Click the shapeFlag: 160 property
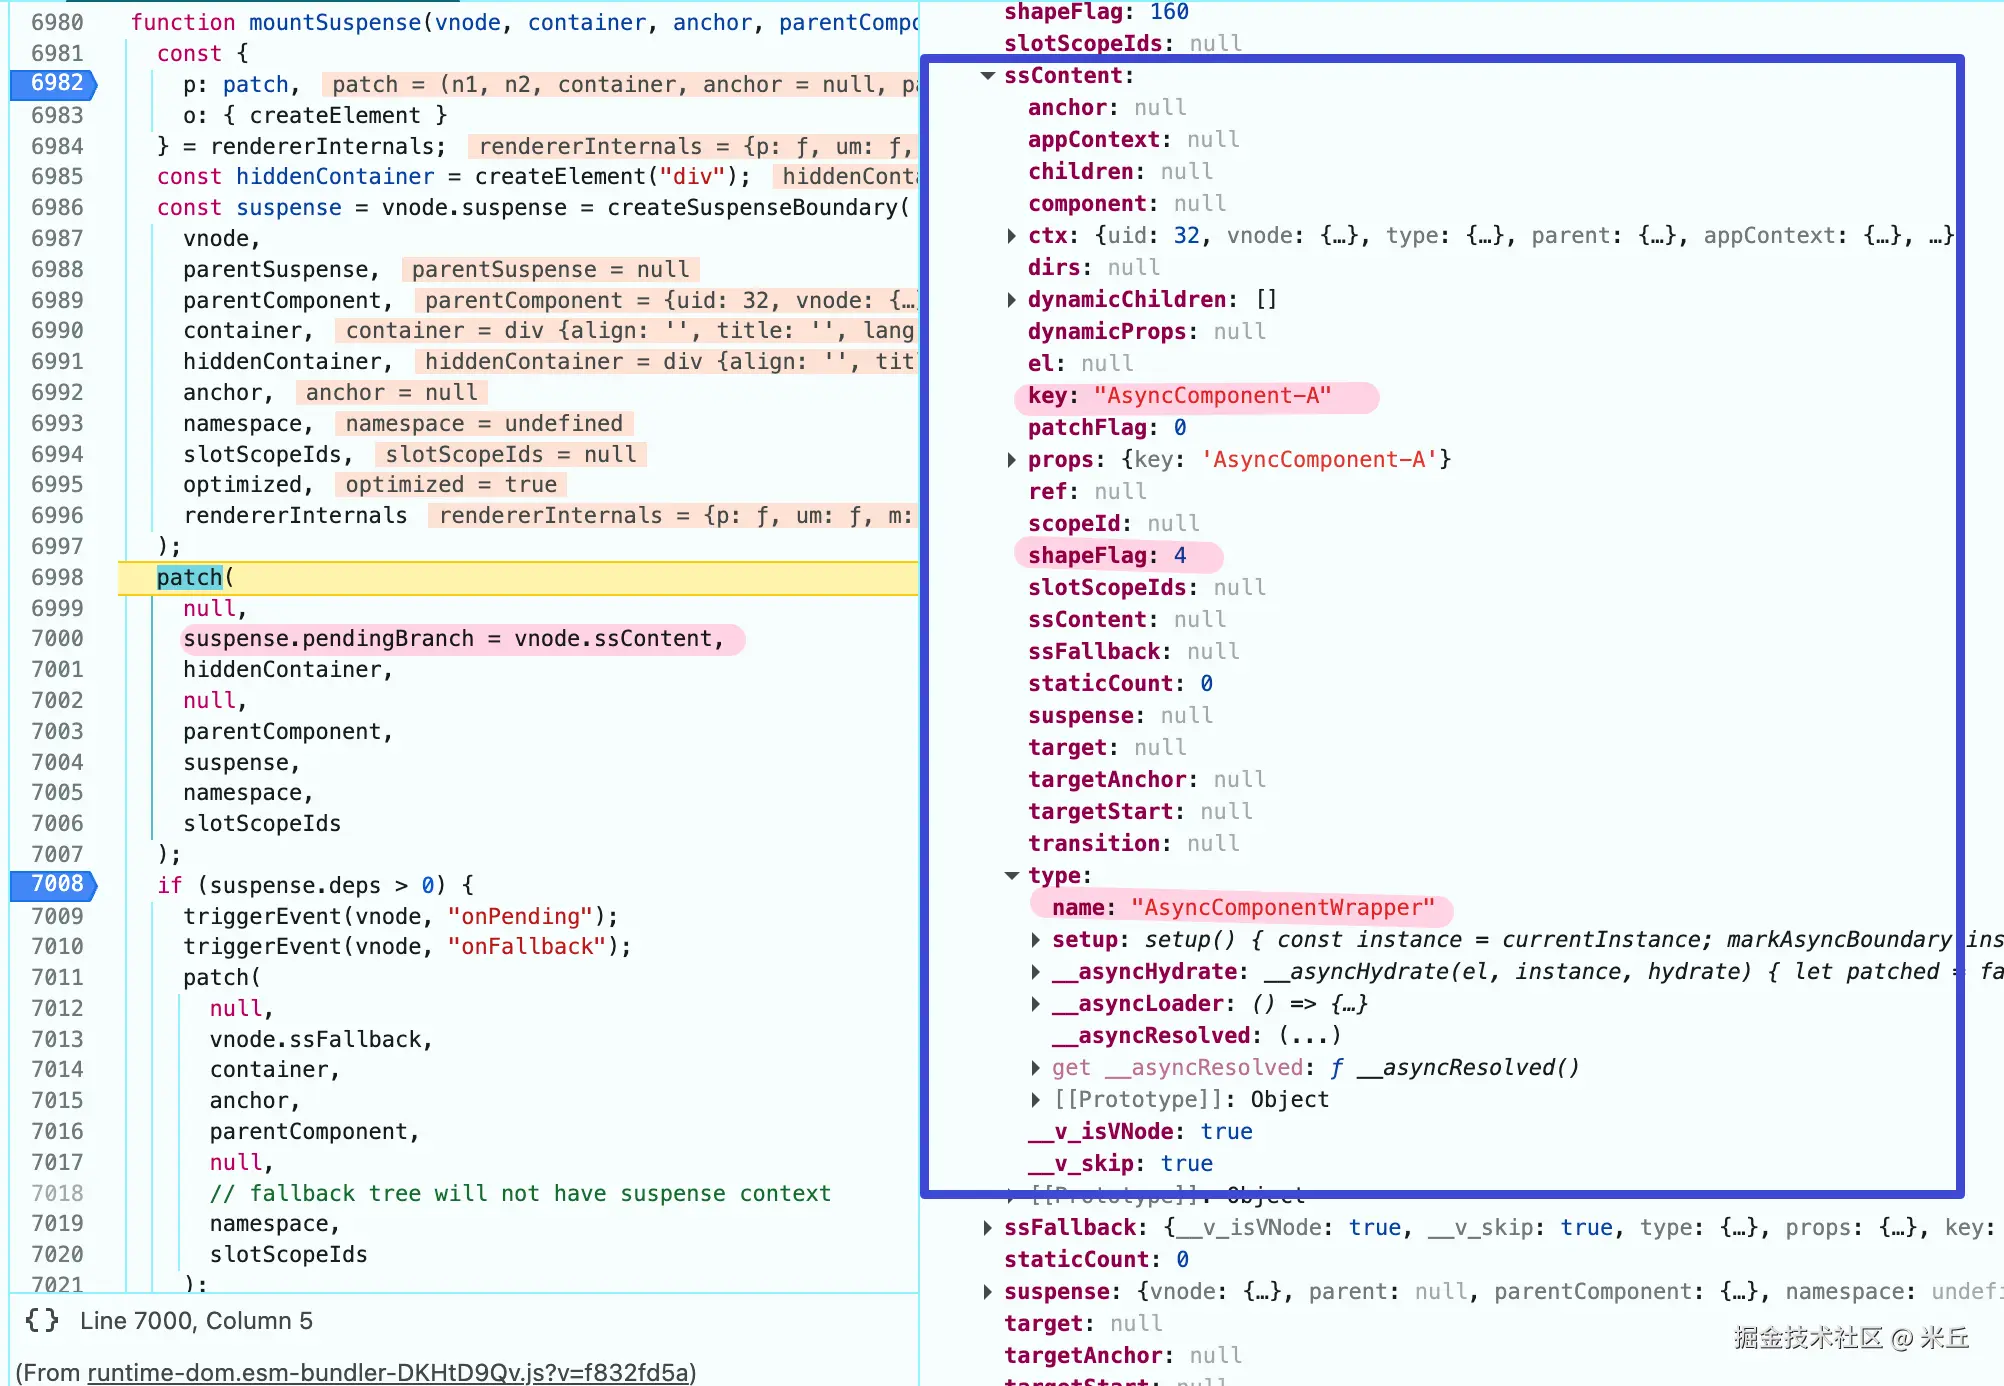 (1096, 12)
